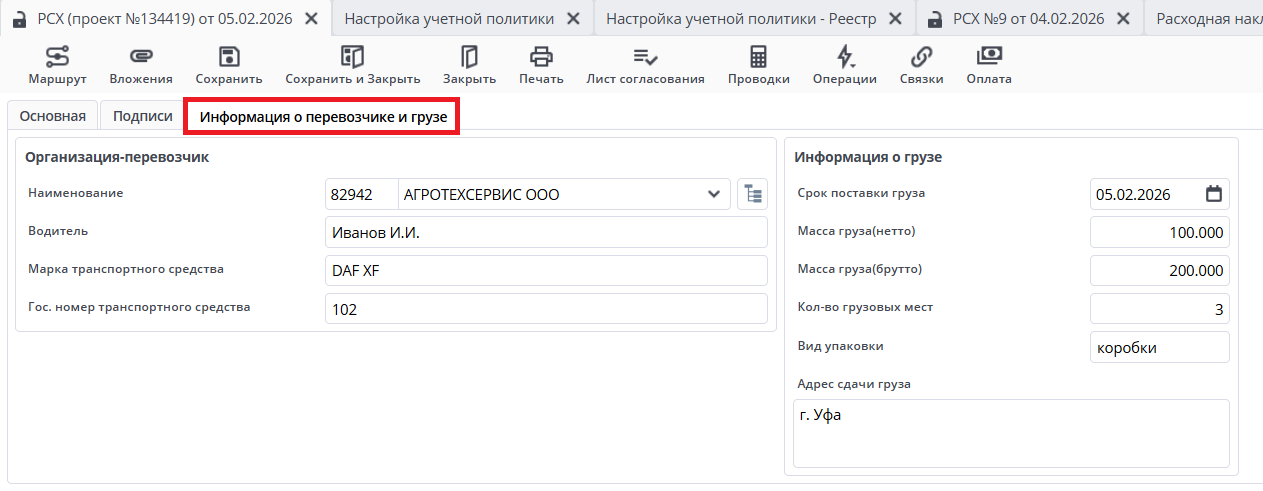Open Настройка учетной политики - Реестр tab

point(743,18)
